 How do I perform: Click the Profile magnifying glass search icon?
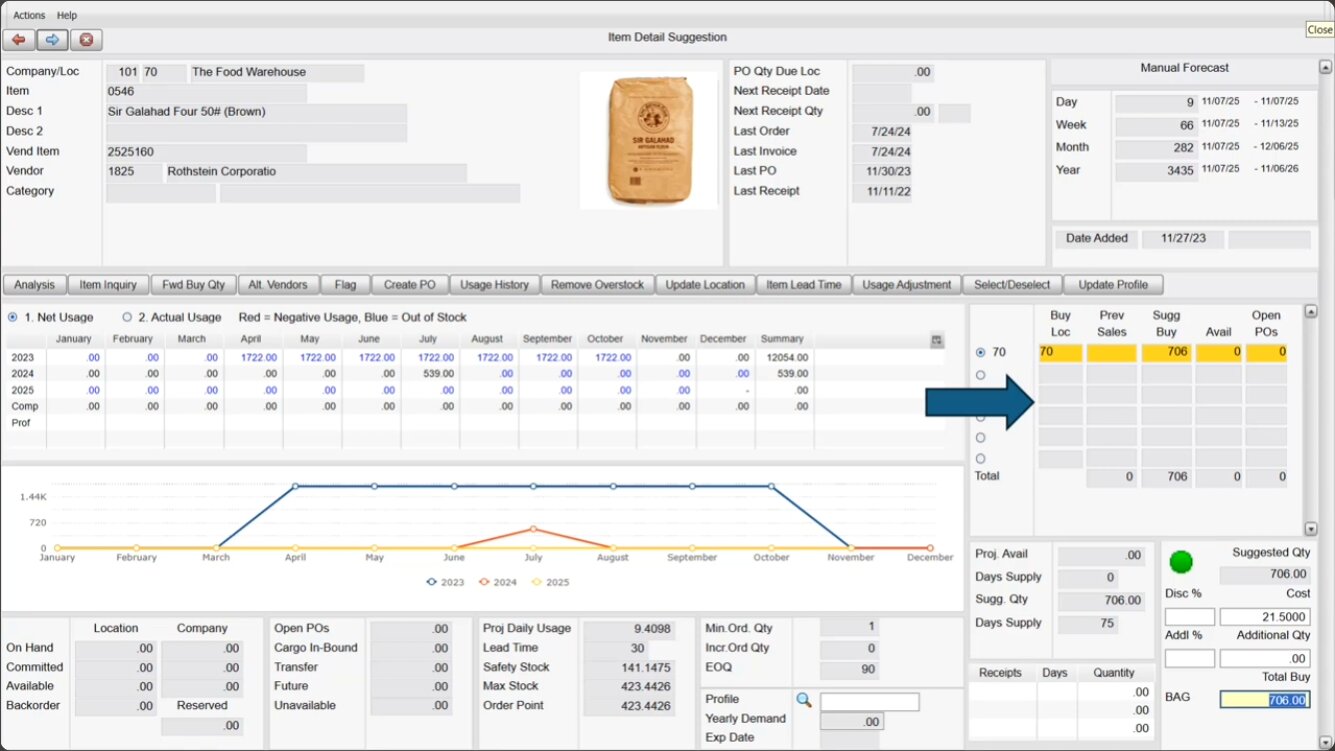804,700
